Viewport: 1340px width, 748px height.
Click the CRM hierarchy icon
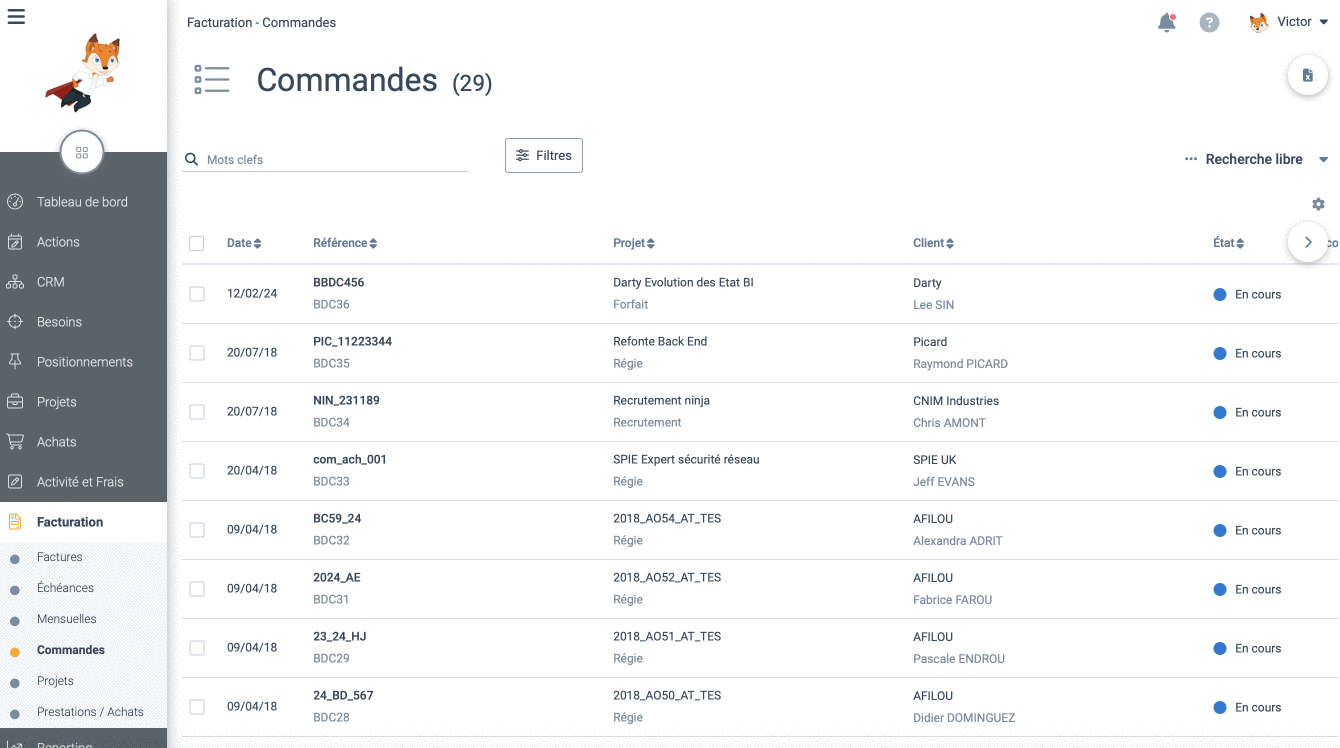pos(15,282)
